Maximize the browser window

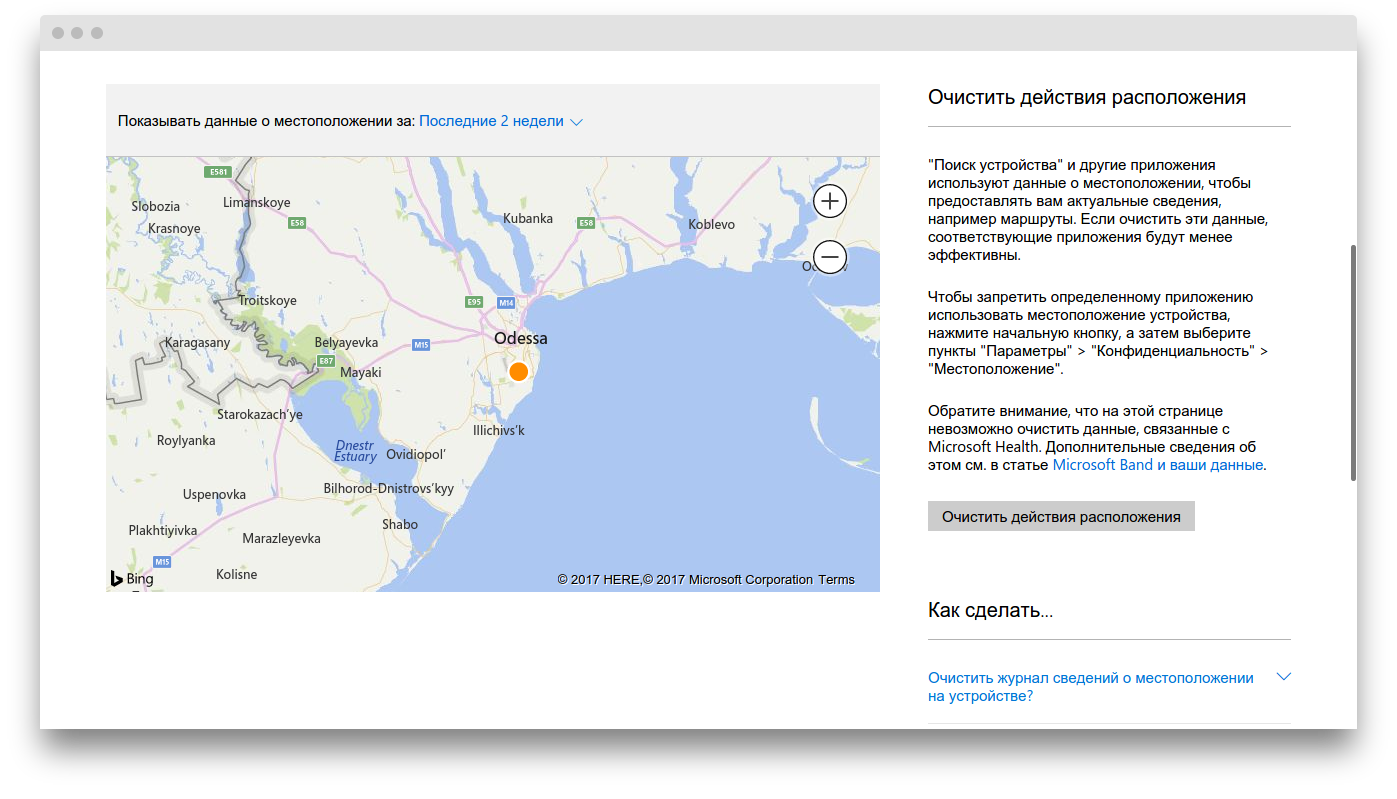click(x=97, y=33)
